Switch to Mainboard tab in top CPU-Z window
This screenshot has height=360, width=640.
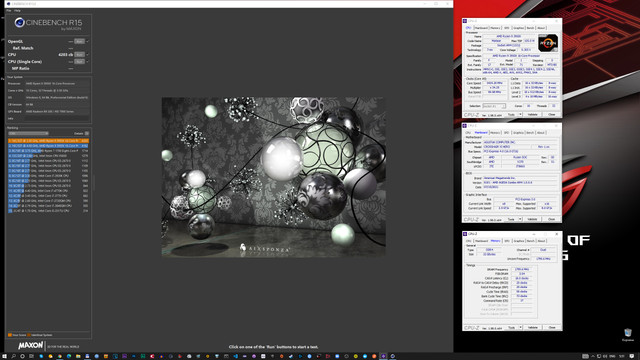pos(481,28)
